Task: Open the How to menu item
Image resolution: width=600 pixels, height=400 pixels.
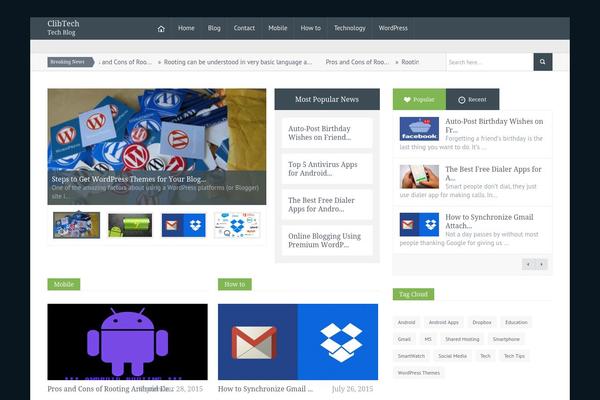Action: [x=310, y=28]
